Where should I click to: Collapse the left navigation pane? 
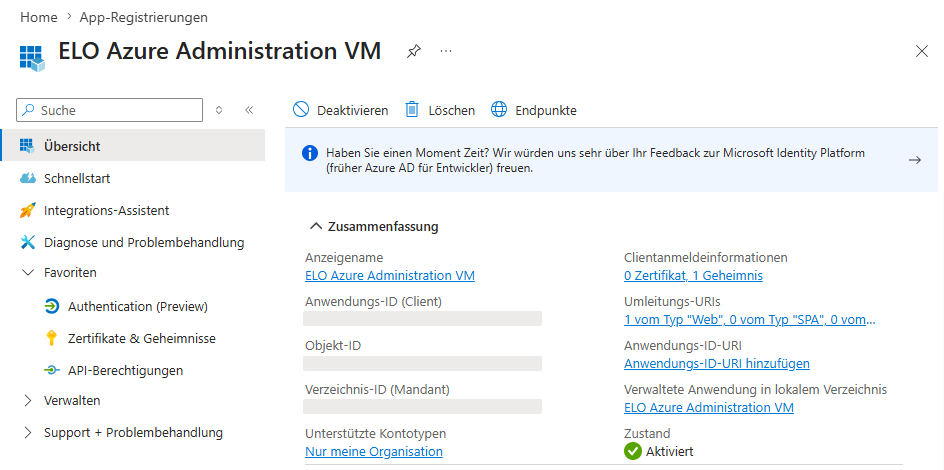[x=249, y=110]
